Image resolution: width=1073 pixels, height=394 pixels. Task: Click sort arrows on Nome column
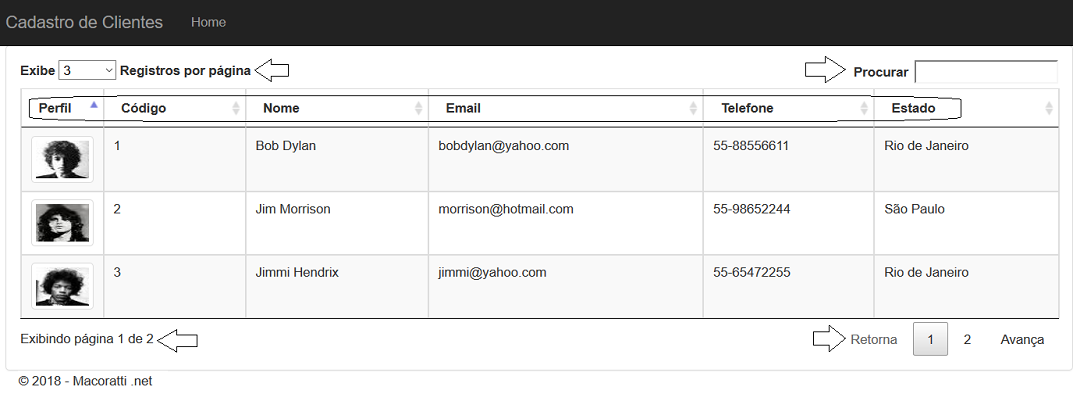pyautogui.click(x=419, y=108)
